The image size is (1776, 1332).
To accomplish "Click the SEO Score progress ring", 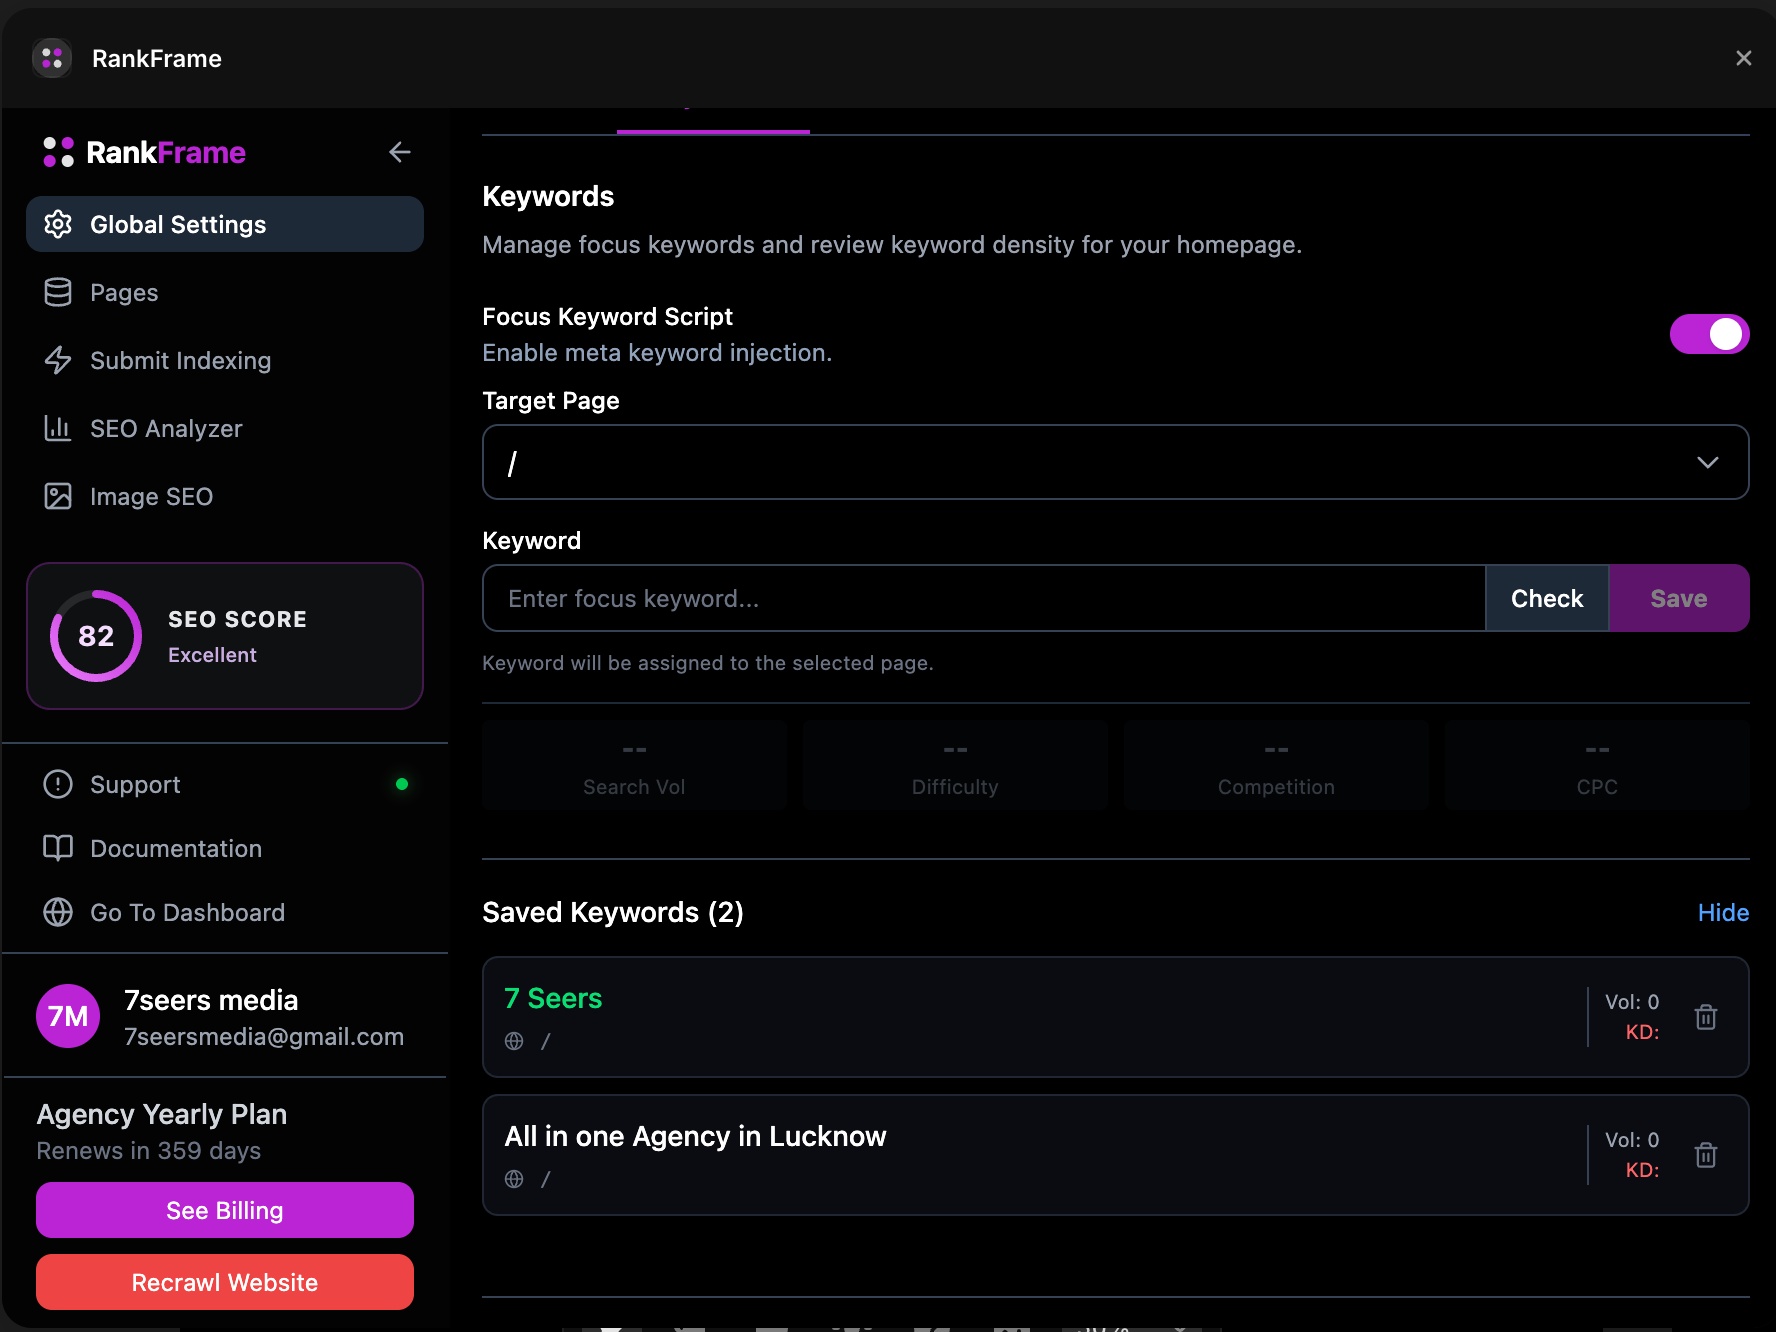I will coord(94,636).
